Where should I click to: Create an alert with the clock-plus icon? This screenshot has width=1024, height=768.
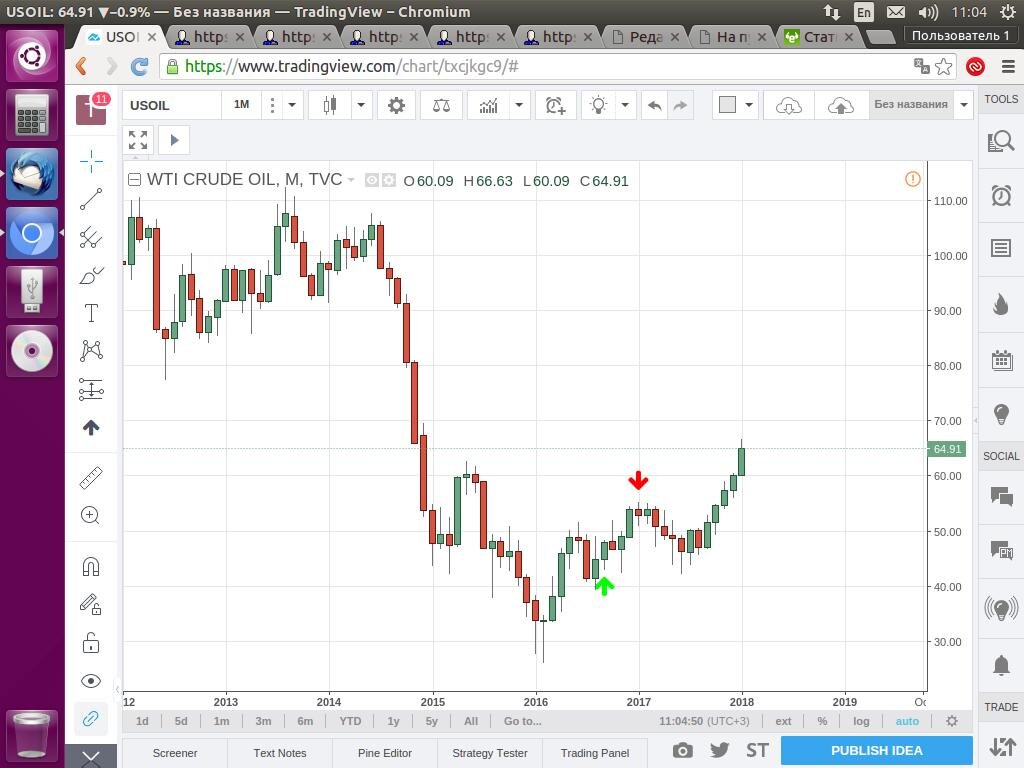tap(555, 105)
